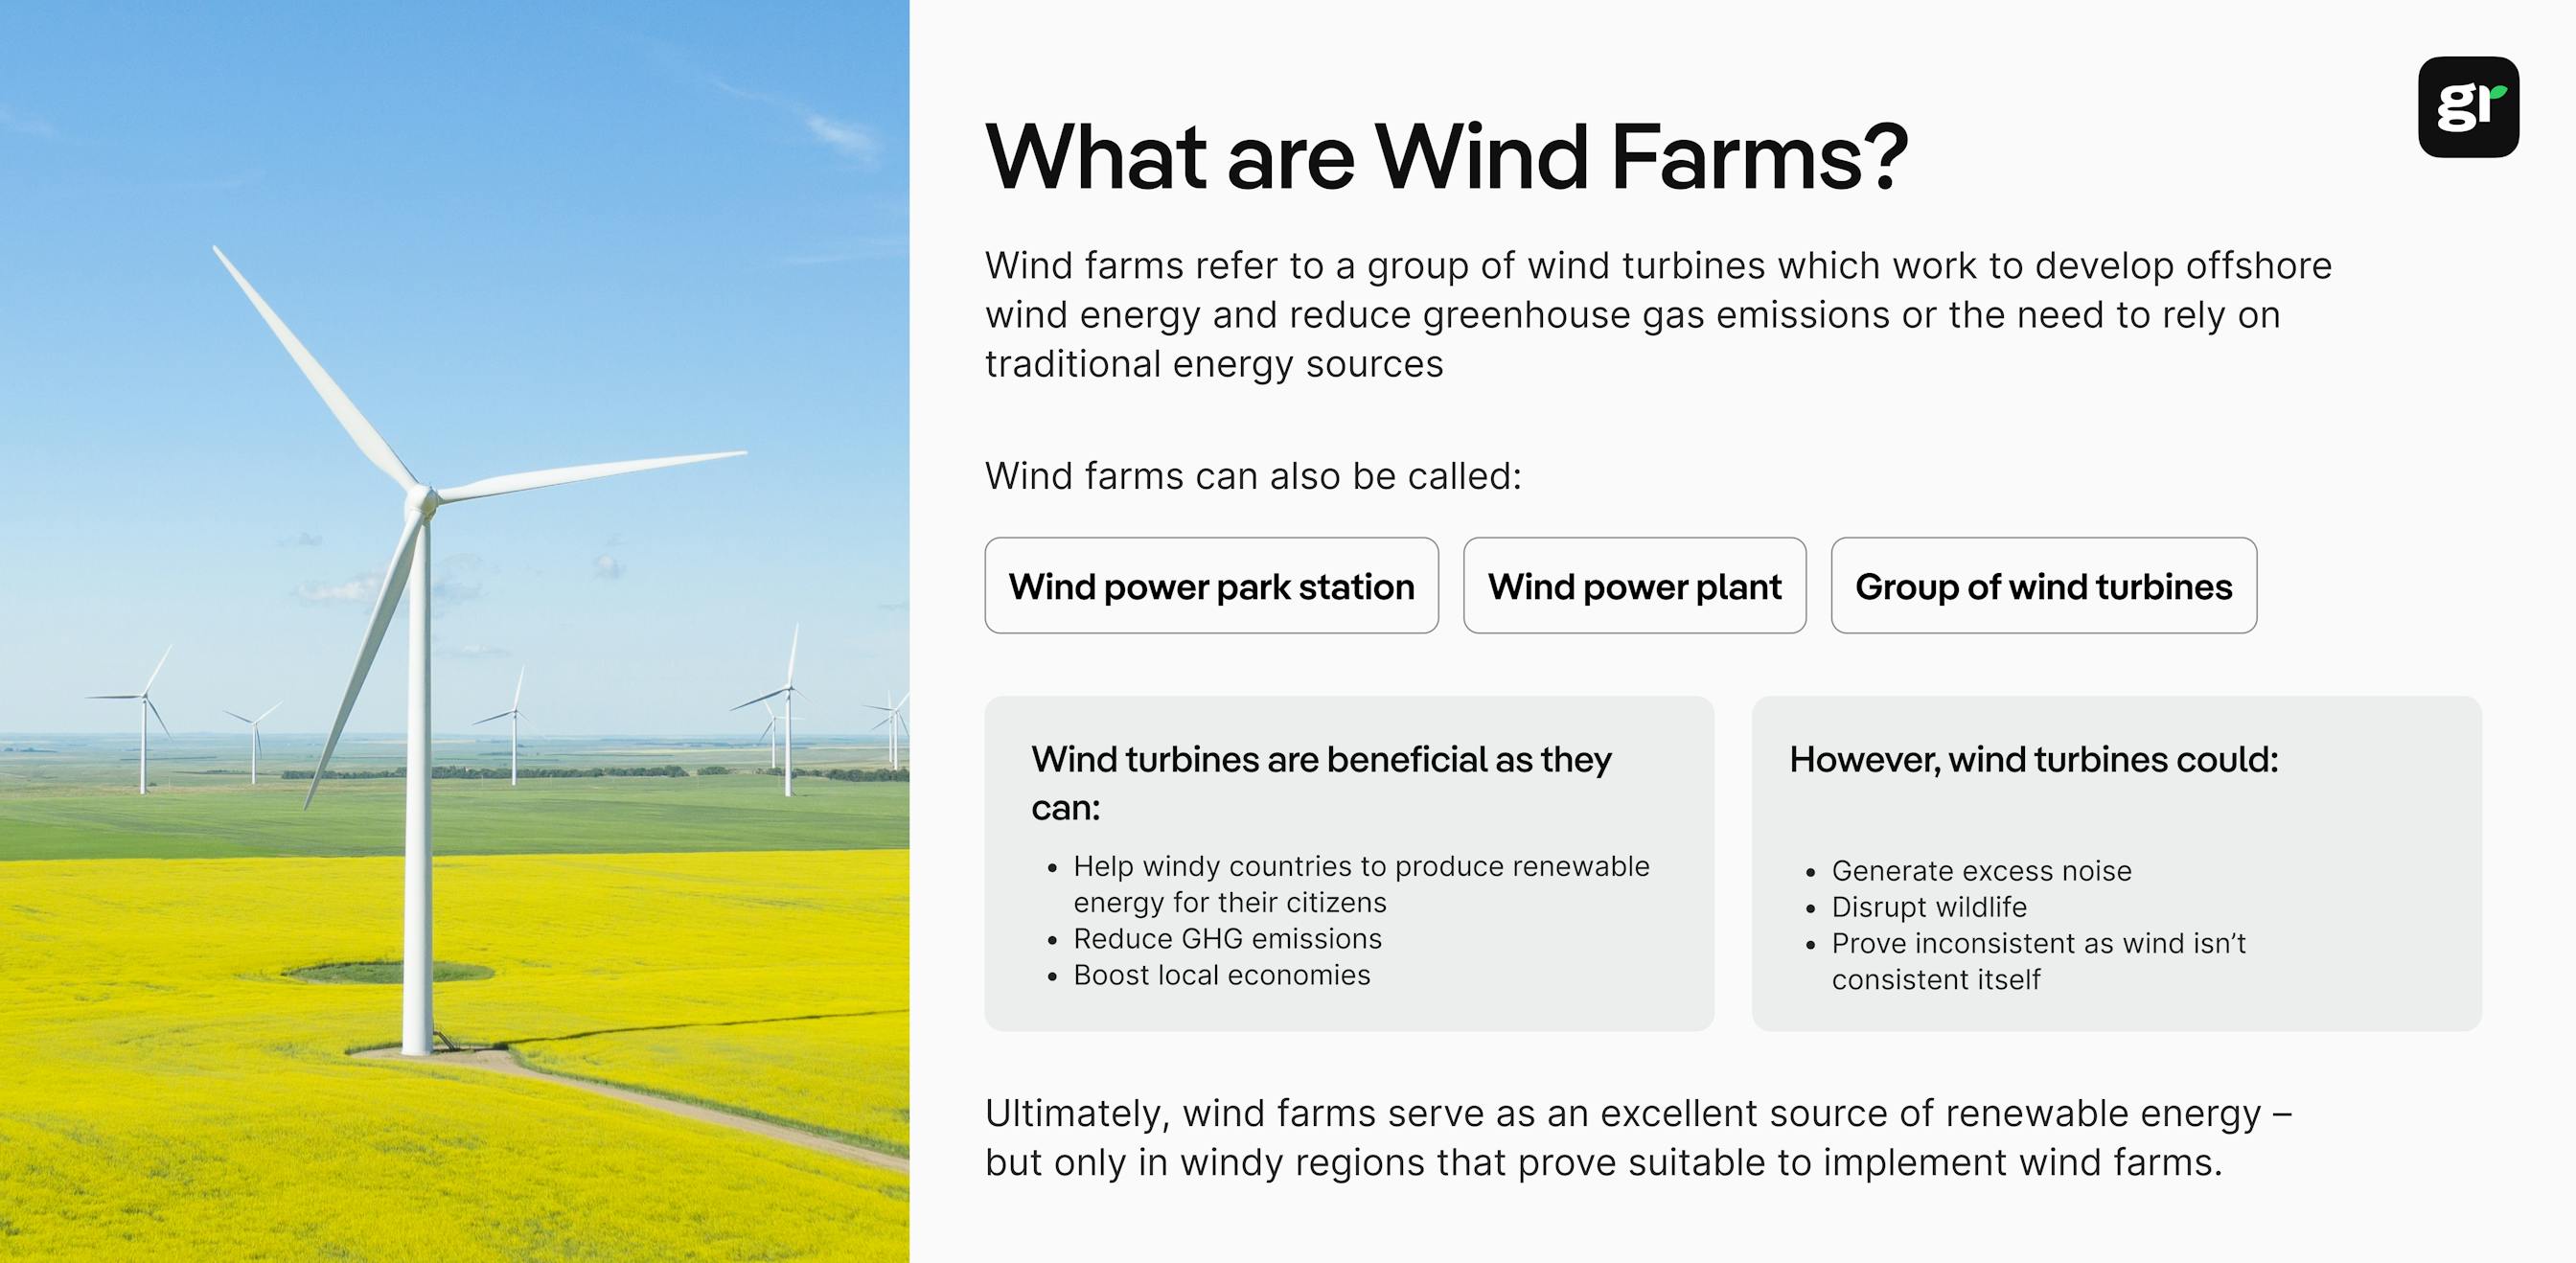Click the gr logo icon
2576x1263 pixels.
pyautogui.click(x=2467, y=107)
